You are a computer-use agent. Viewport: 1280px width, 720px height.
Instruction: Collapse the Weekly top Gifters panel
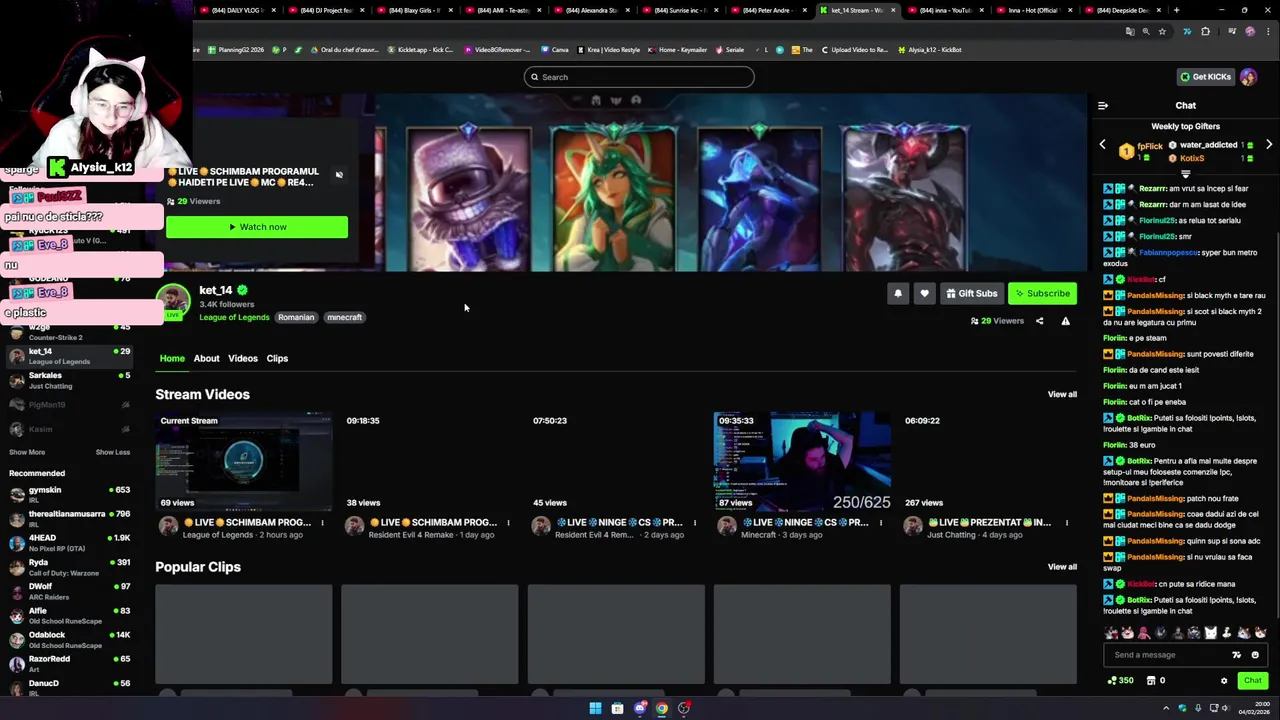pyautogui.click(x=1185, y=174)
